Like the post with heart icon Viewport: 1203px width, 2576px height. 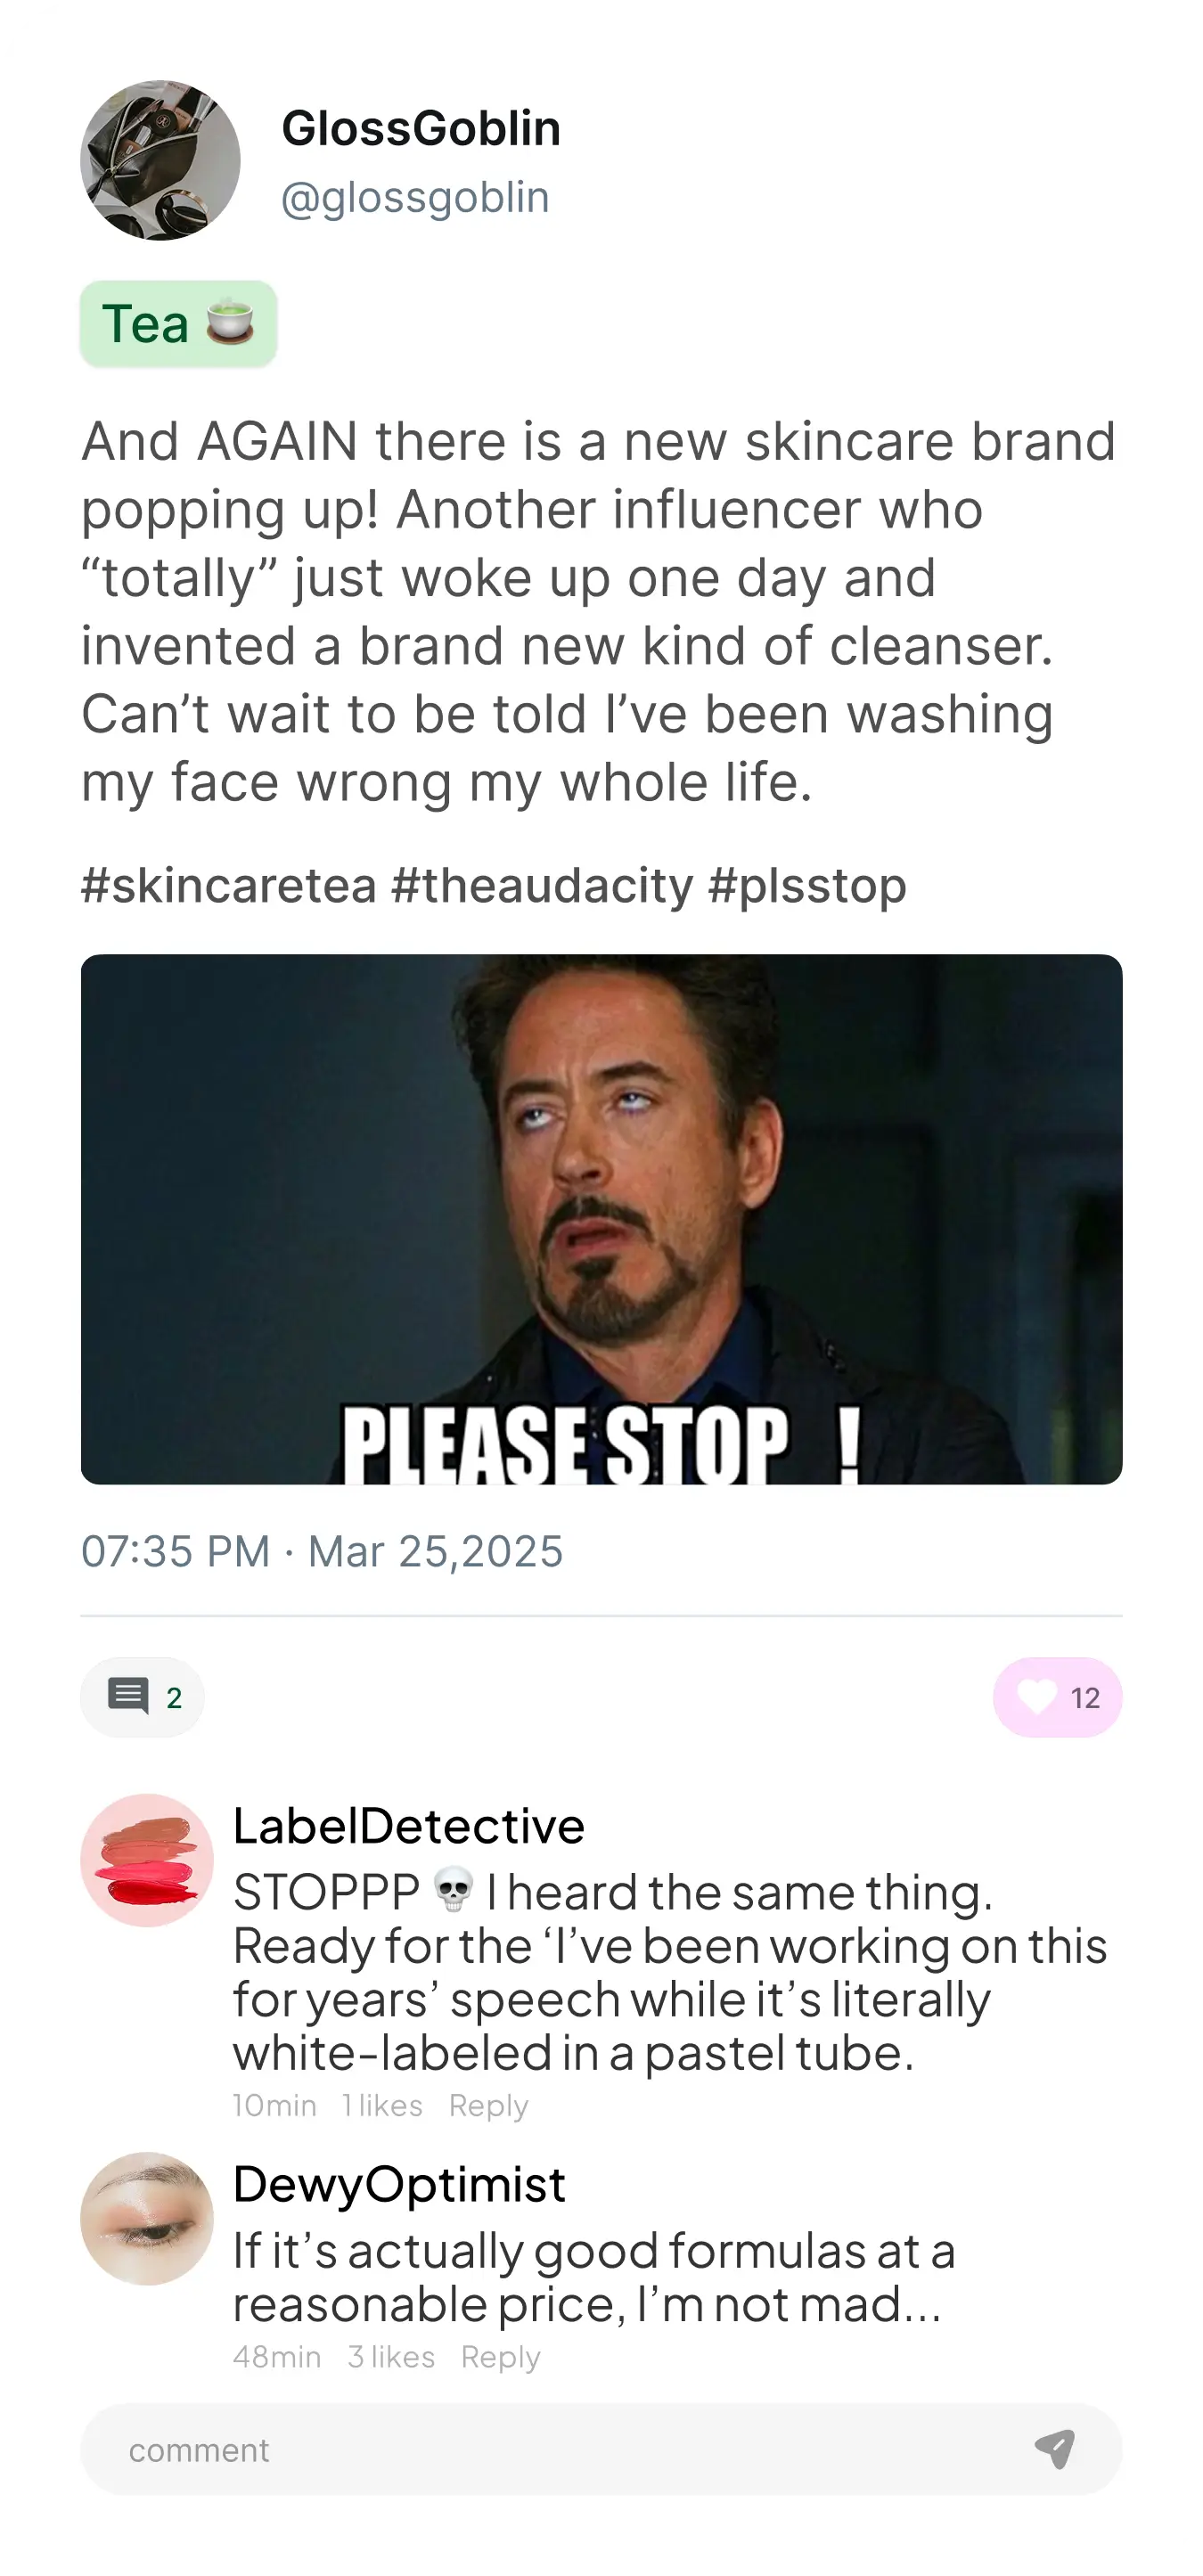coord(1036,1696)
